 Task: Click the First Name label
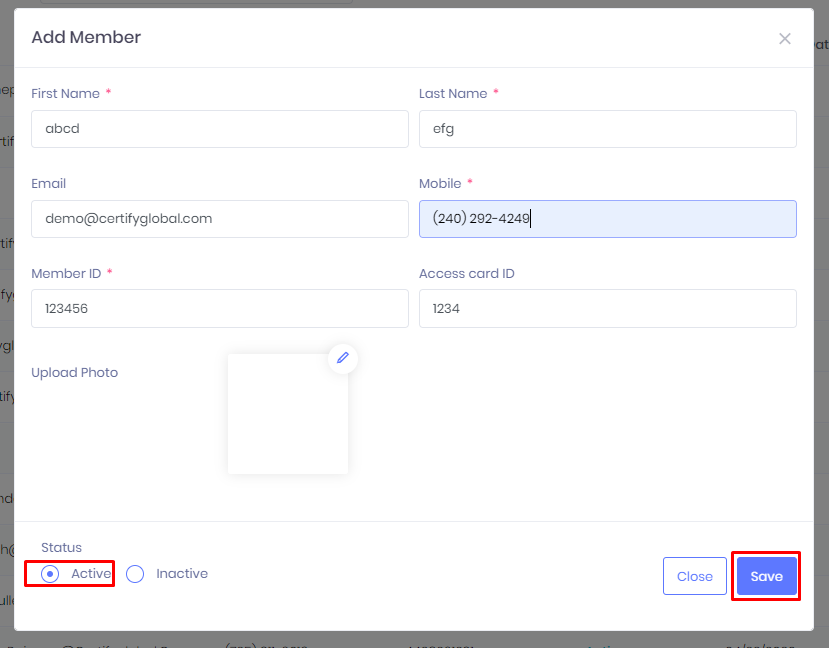point(65,94)
